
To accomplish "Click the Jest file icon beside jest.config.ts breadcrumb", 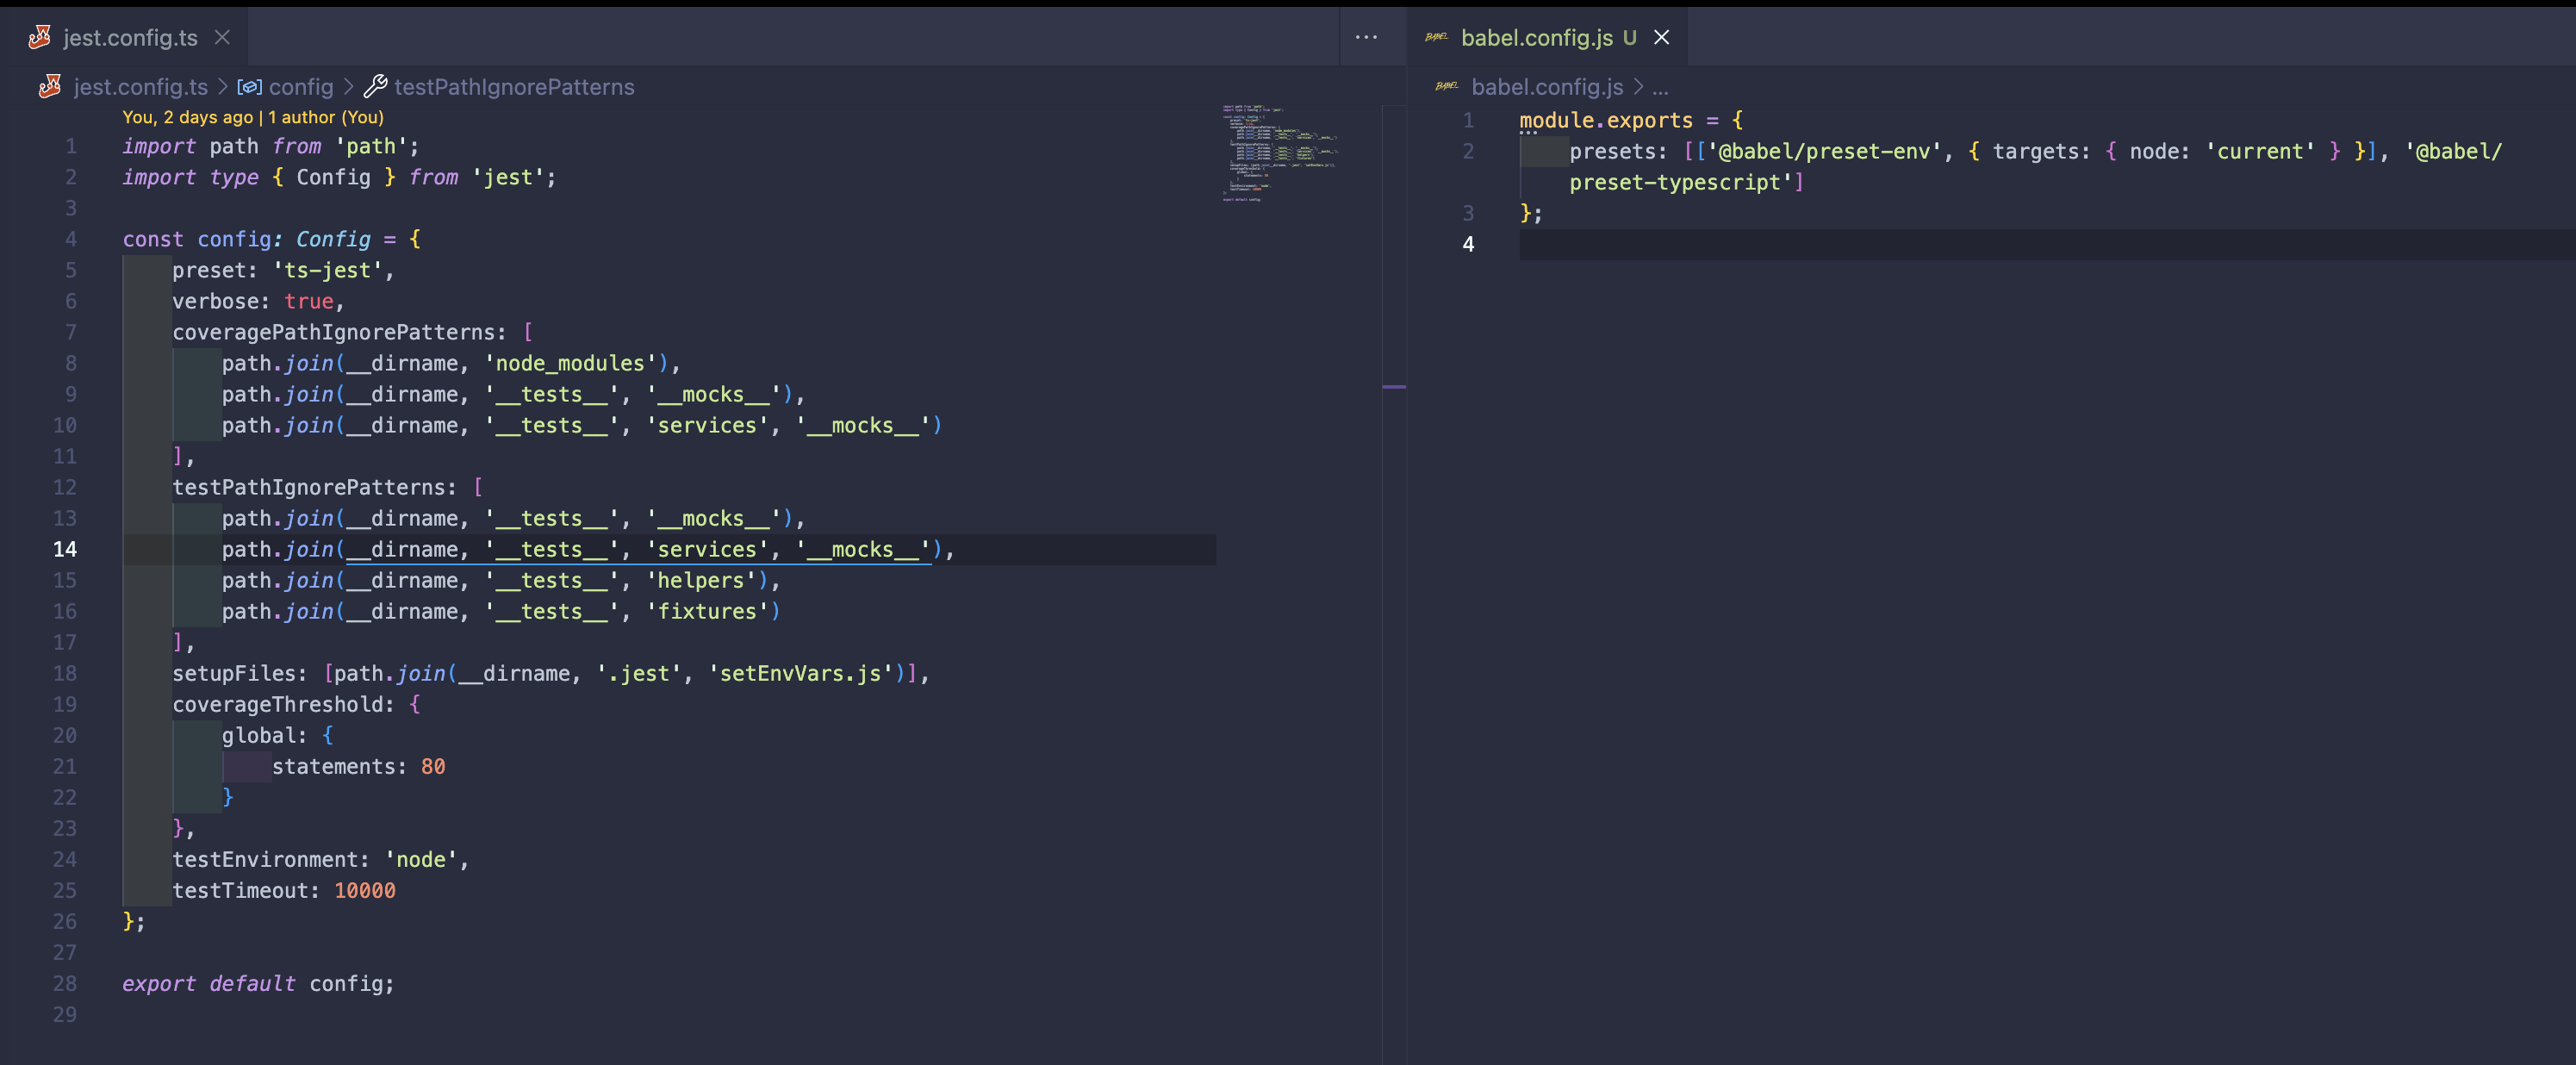I will (49, 87).
